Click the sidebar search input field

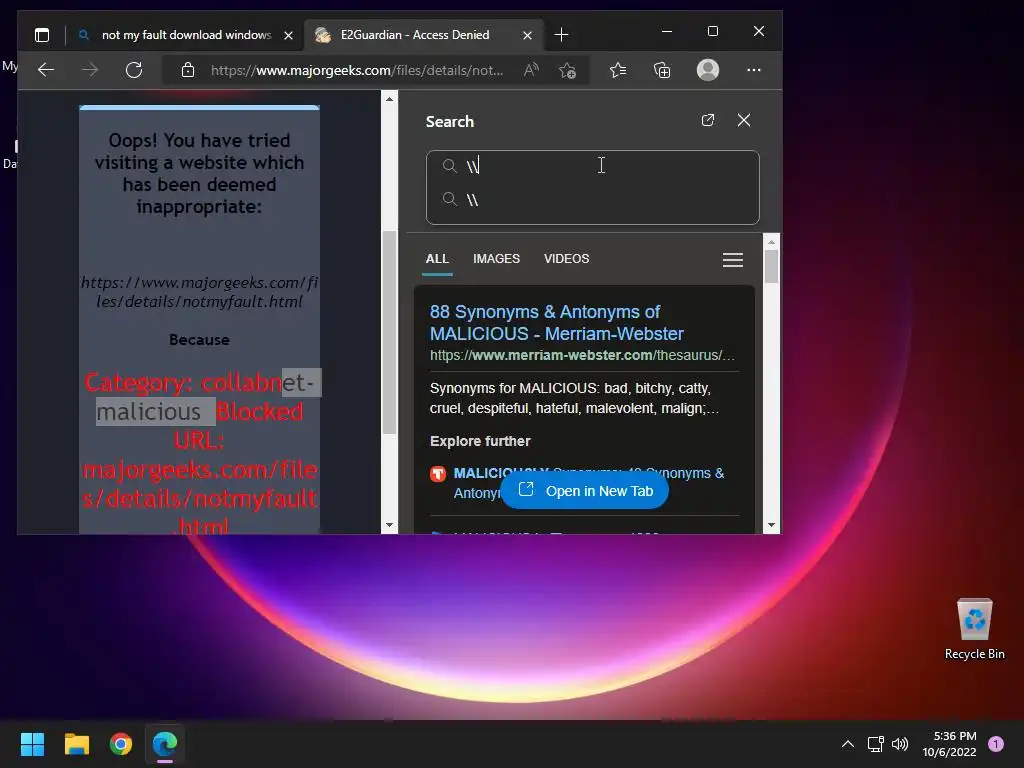click(x=592, y=166)
